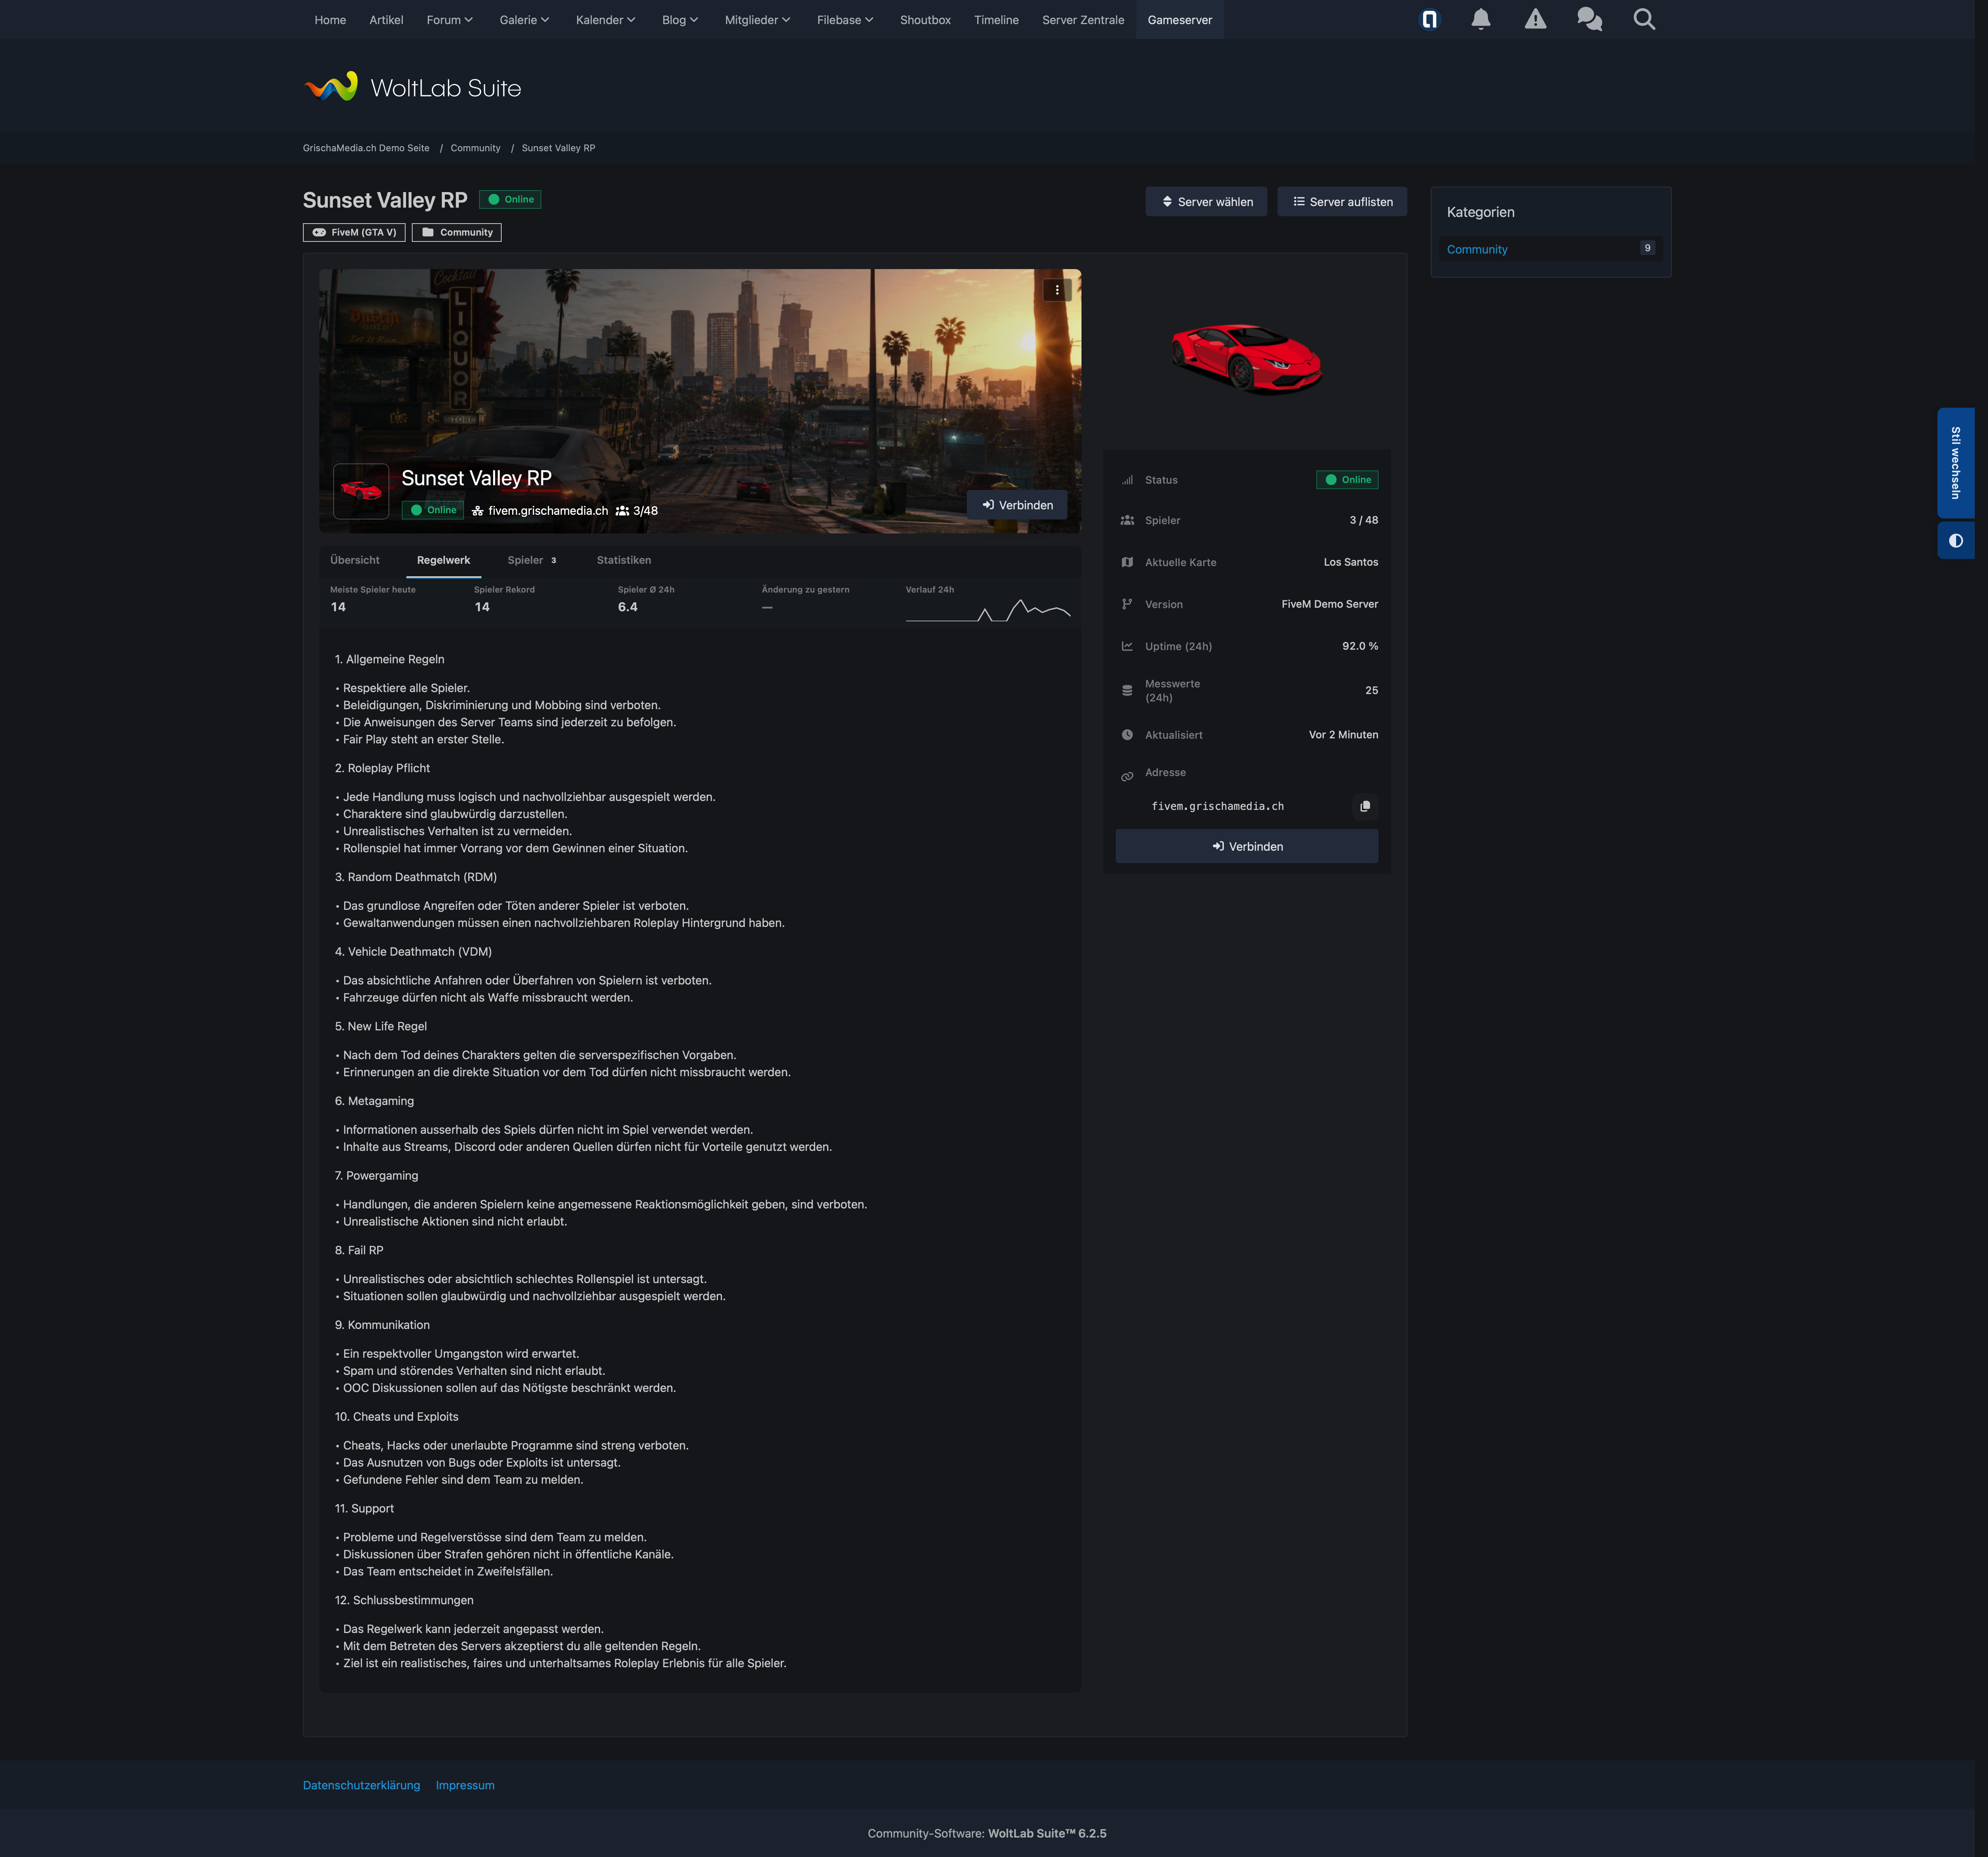This screenshot has height=1857, width=1988.
Task: Go to the Community breadcrumb
Action: (x=475, y=148)
